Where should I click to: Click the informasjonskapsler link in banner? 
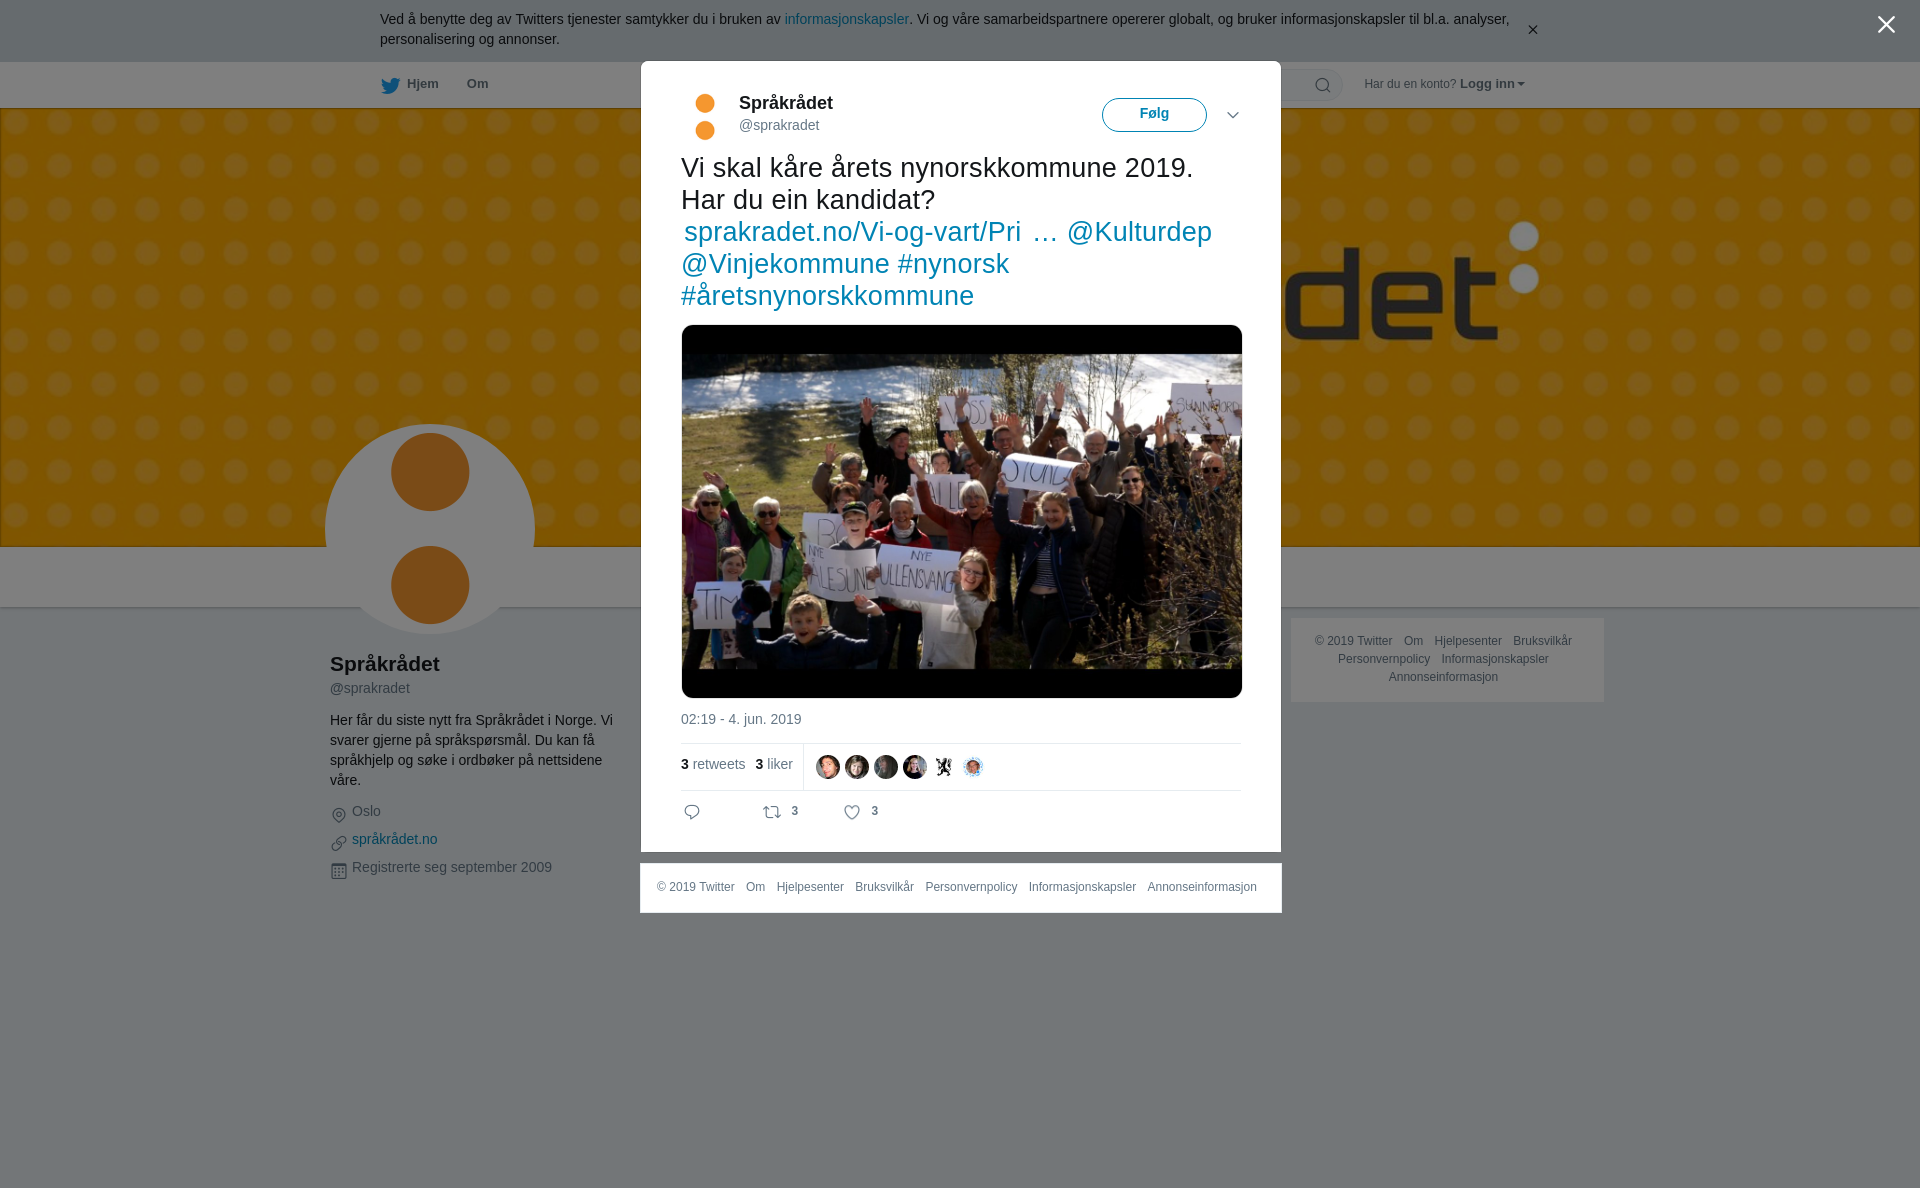click(x=846, y=19)
